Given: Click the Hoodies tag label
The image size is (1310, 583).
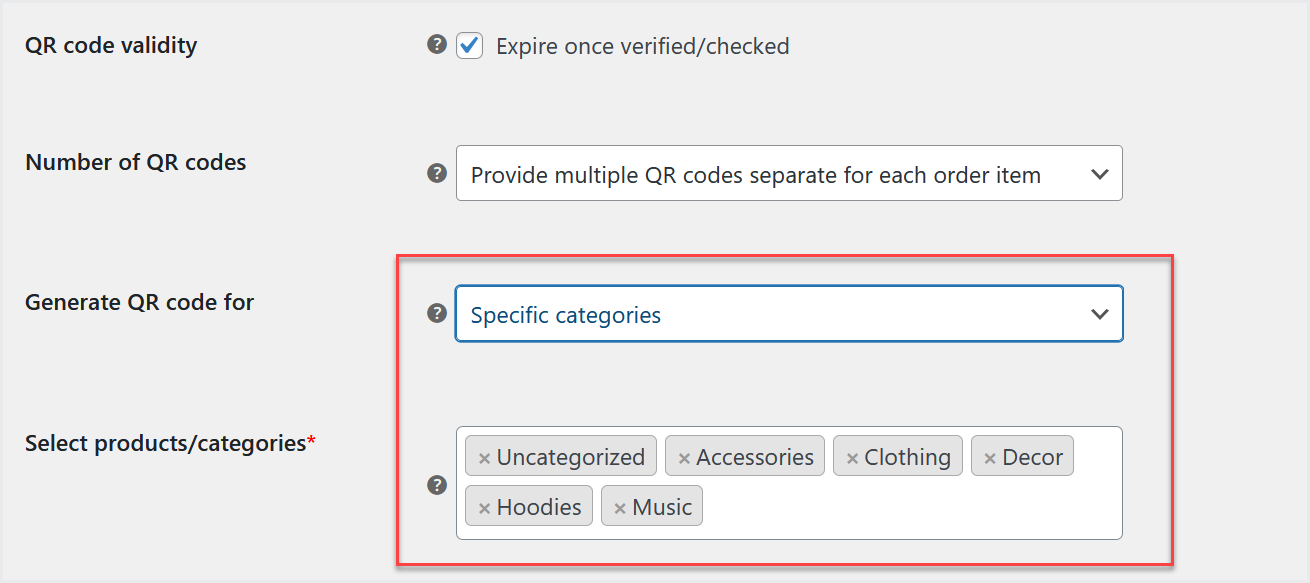Looking at the screenshot, I should pos(539,507).
